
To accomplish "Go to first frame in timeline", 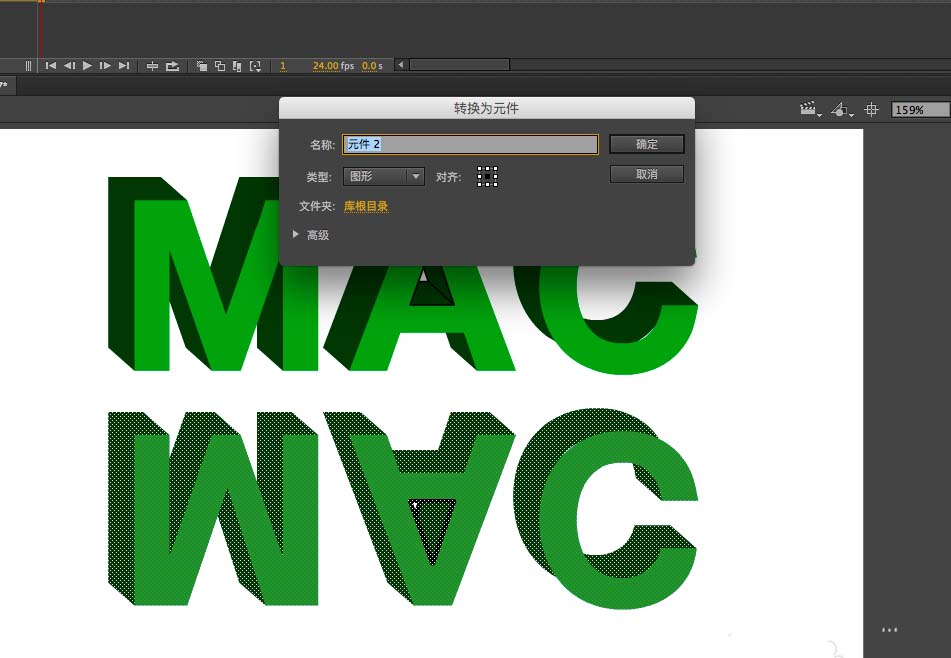I will click(x=51, y=65).
